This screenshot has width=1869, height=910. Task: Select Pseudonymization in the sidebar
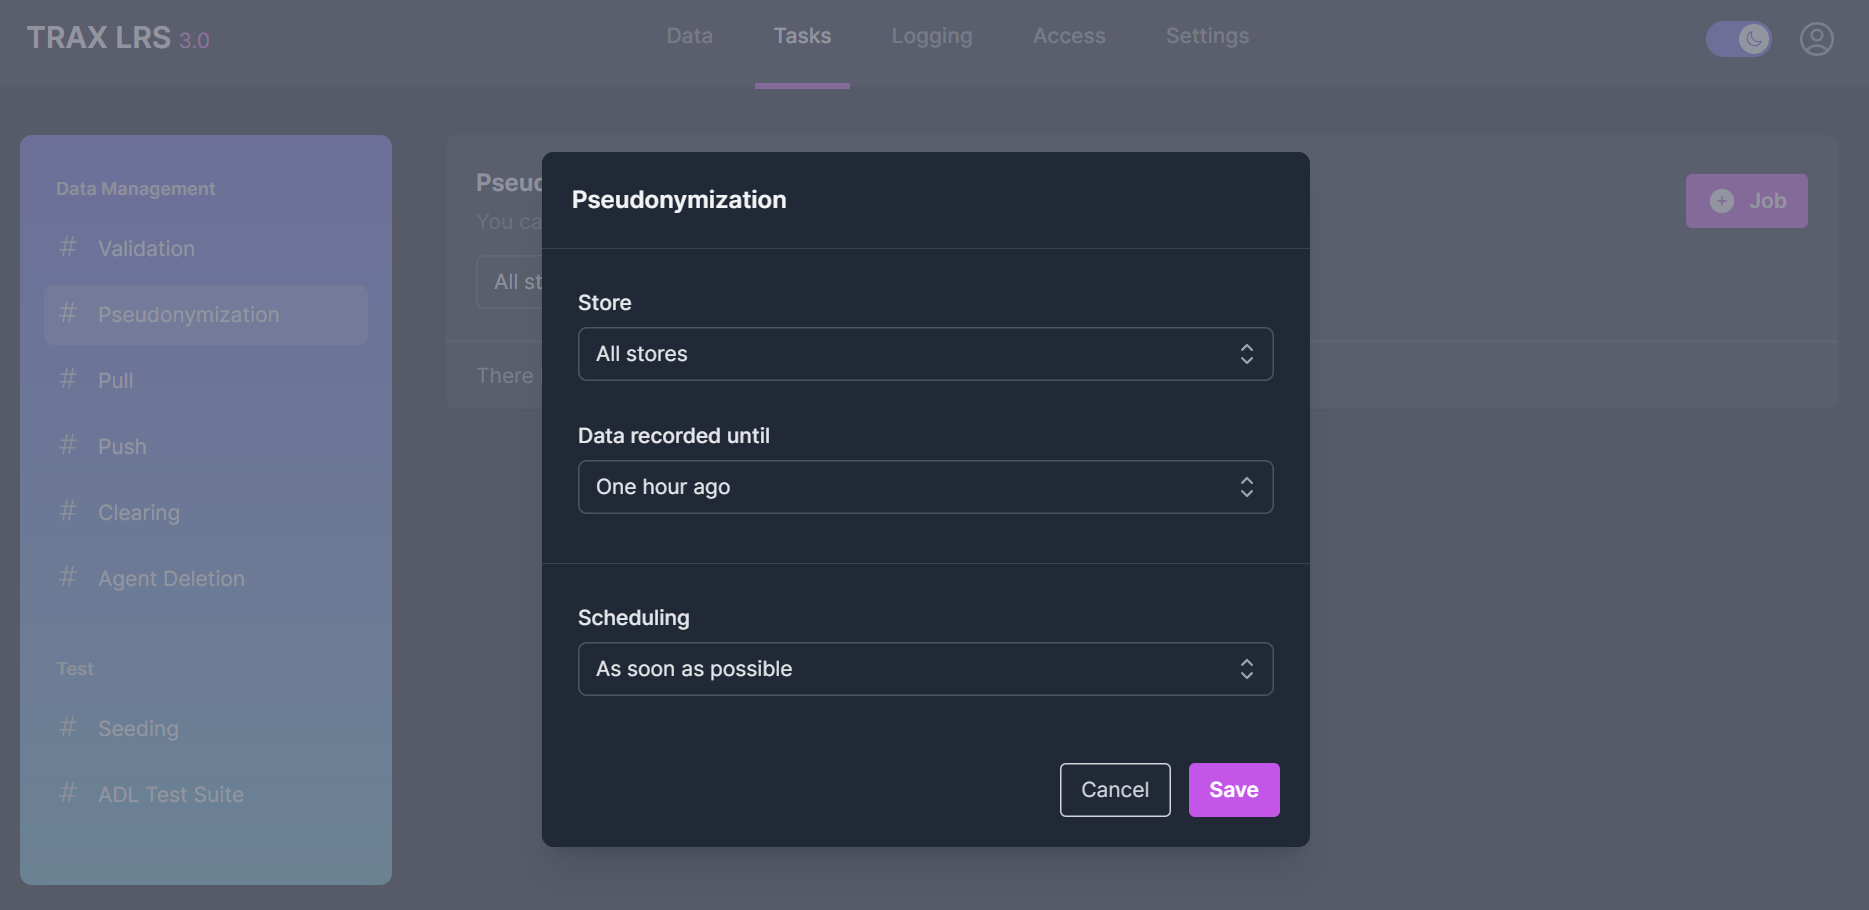coord(189,315)
